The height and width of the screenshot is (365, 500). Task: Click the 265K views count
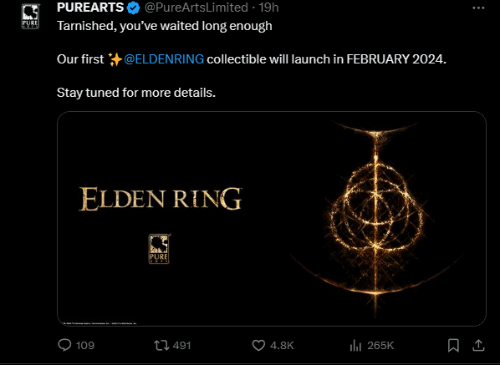pyautogui.click(x=380, y=345)
